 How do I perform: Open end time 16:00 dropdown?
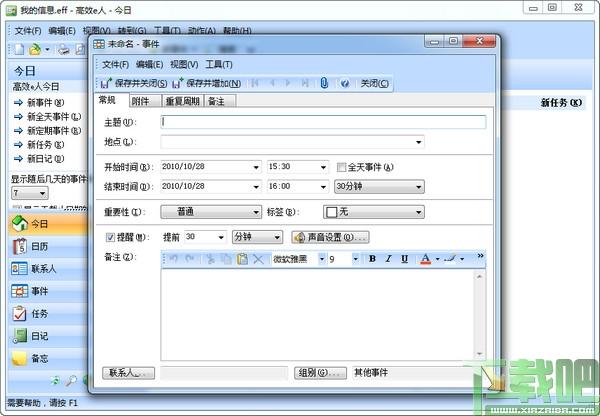point(323,187)
